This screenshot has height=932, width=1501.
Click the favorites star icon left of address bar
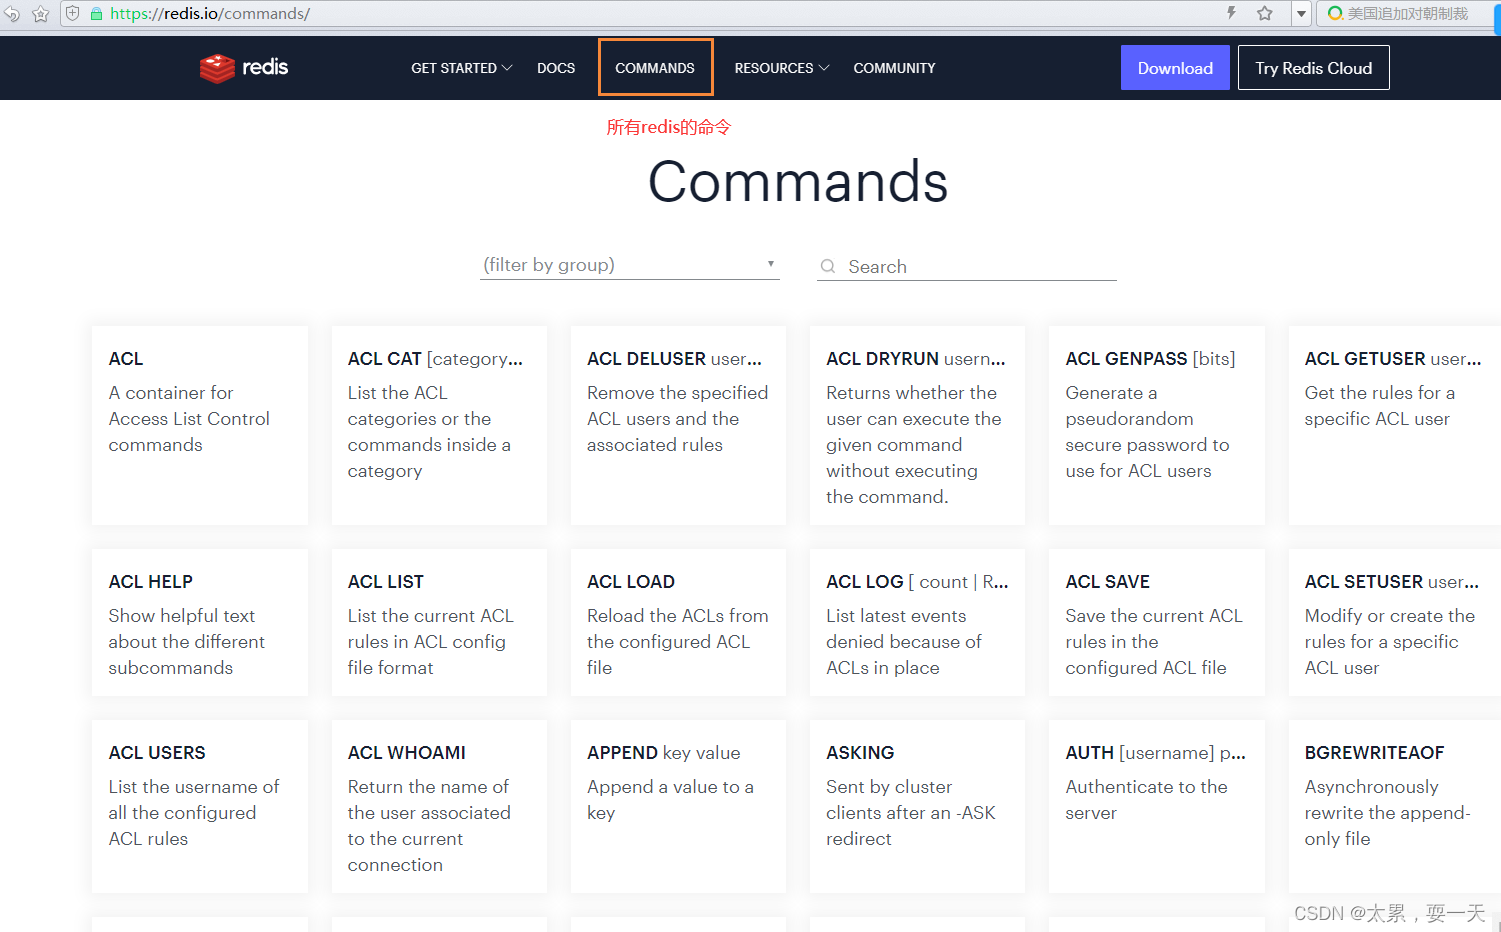[x=41, y=14]
